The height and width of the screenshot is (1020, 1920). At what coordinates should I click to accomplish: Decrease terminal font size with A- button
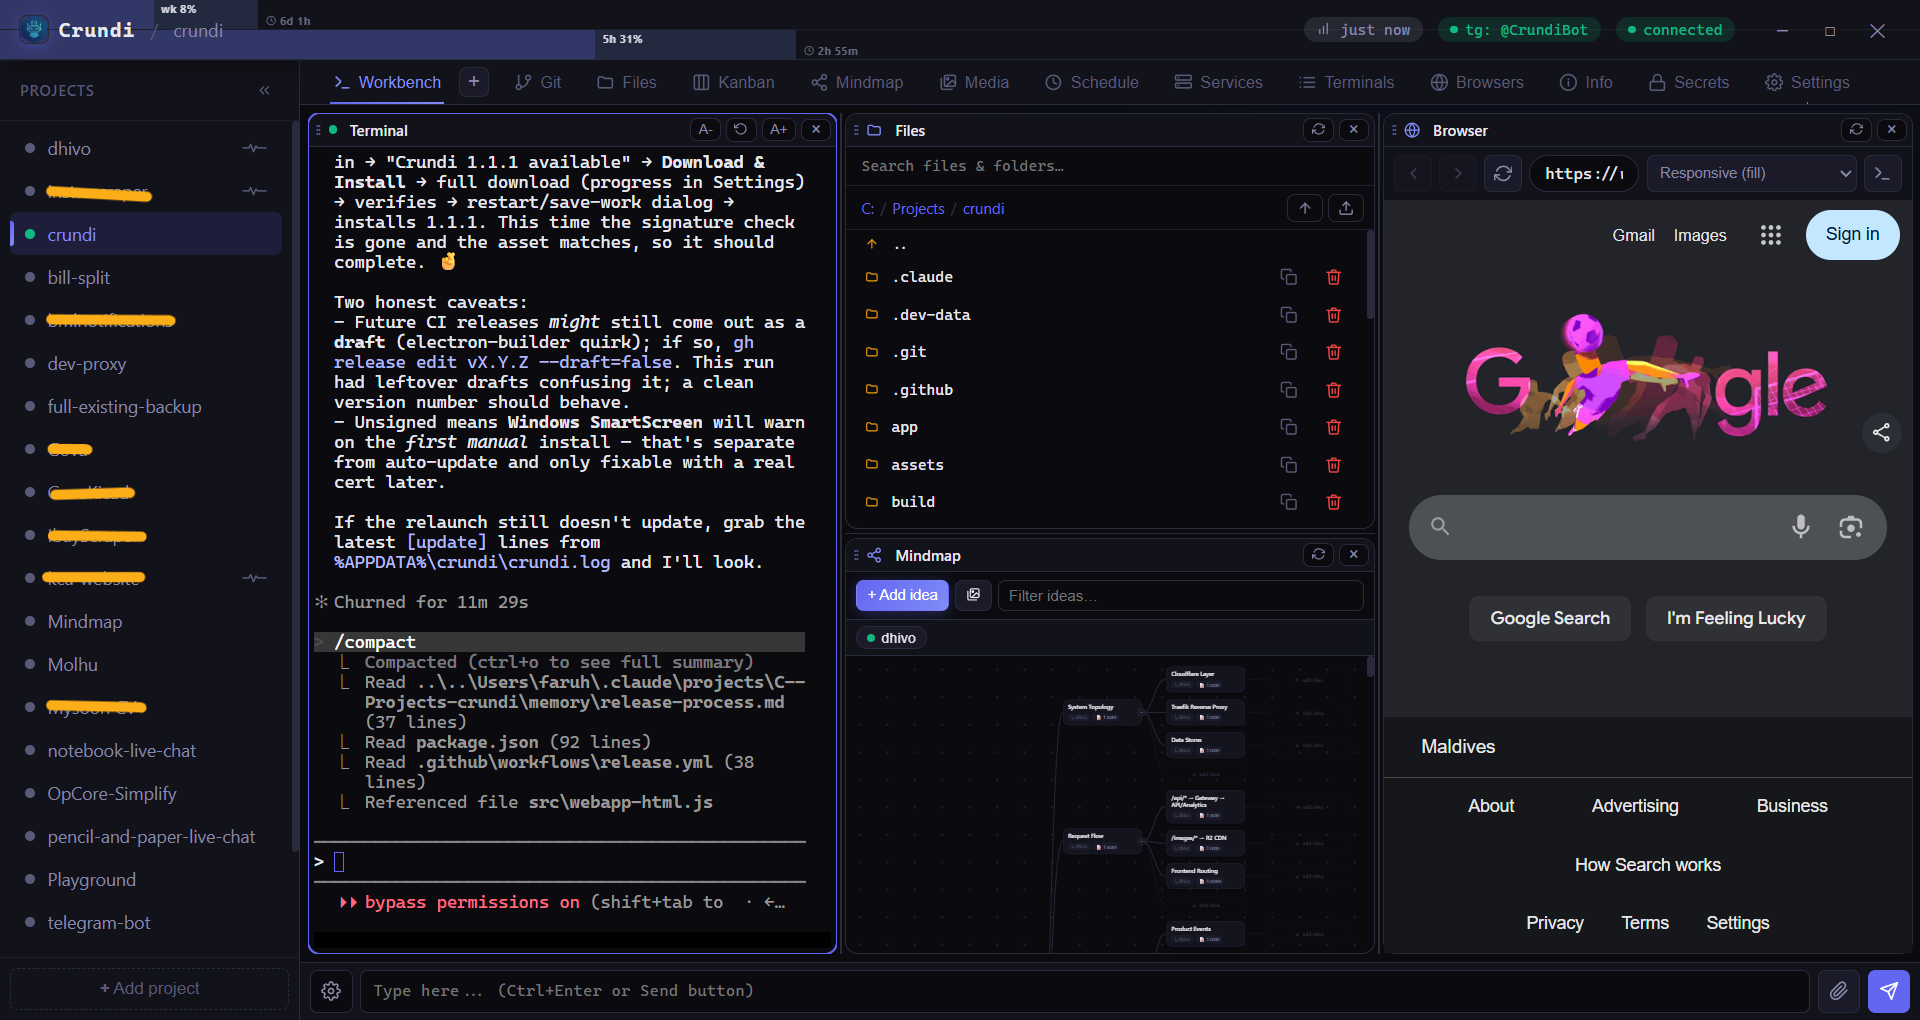pyautogui.click(x=705, y=130)
